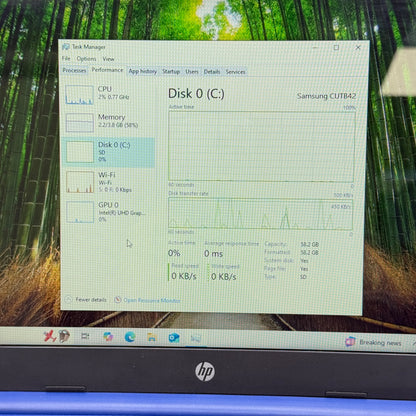Click the Capacity 58.2 GB value
Image resolution: width=416 pixels, height=416 pixels.
tap(310, 244)
